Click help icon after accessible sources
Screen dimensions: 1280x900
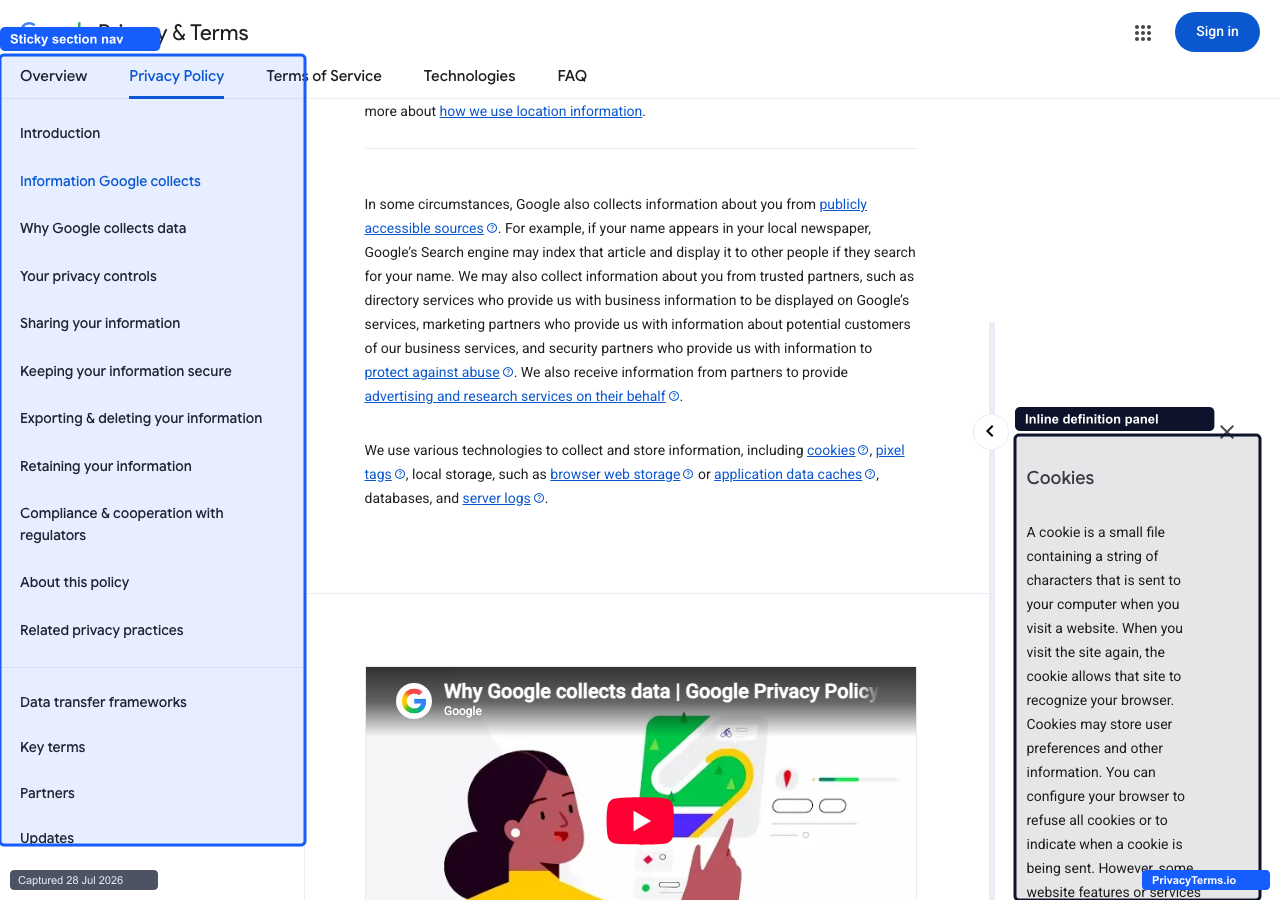(x=492, y=228)
